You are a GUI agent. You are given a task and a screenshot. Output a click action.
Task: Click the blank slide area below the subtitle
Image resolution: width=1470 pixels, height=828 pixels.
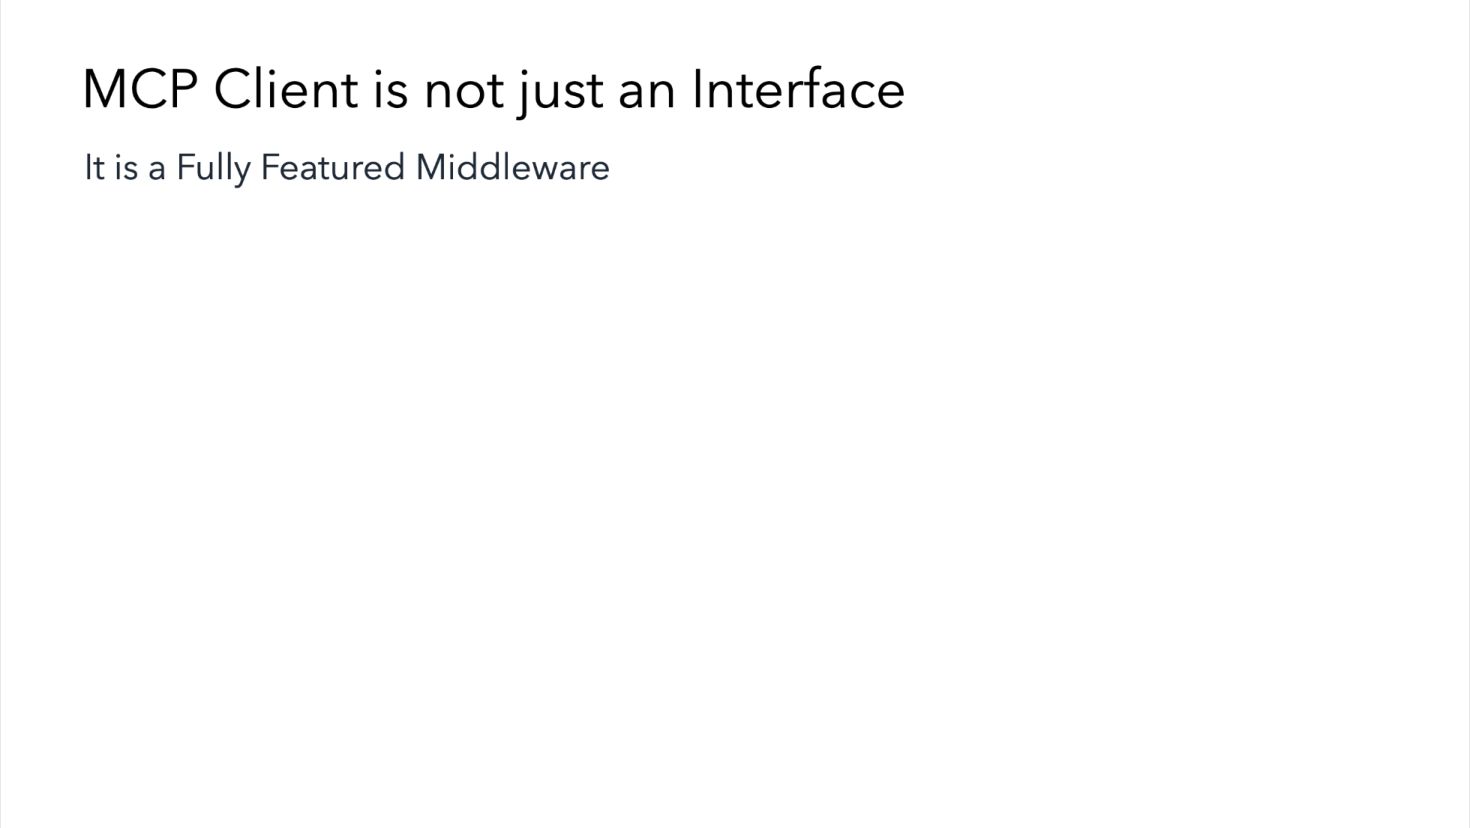click(735, 500)
